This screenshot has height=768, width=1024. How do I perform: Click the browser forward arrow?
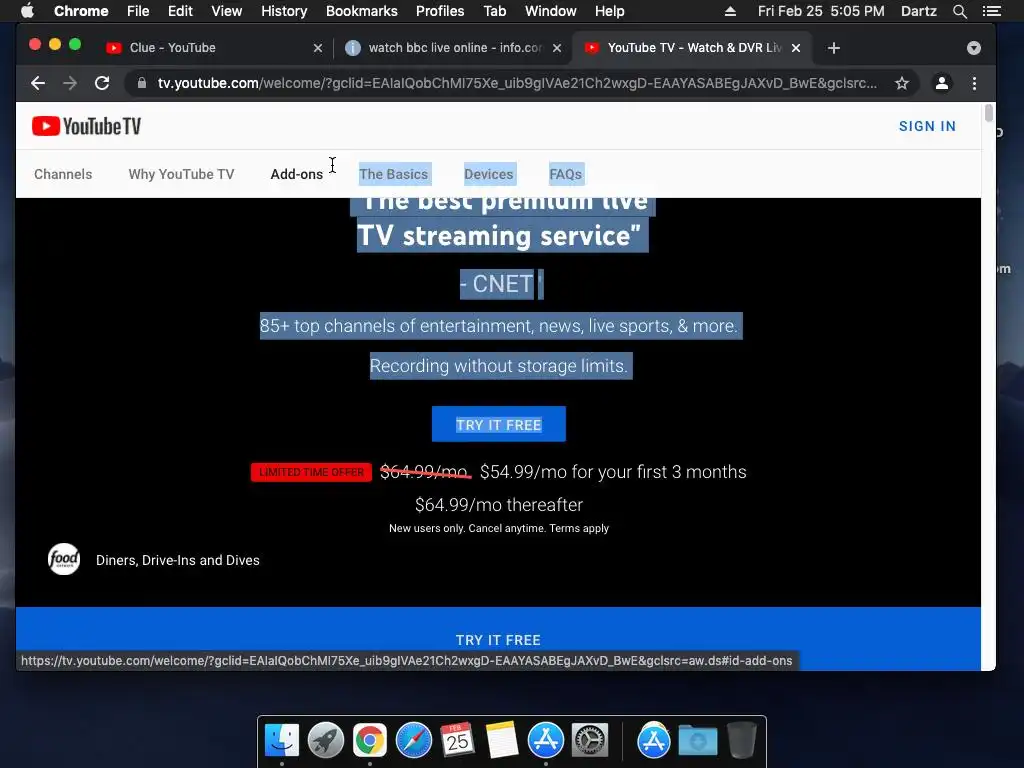(70, 83)
